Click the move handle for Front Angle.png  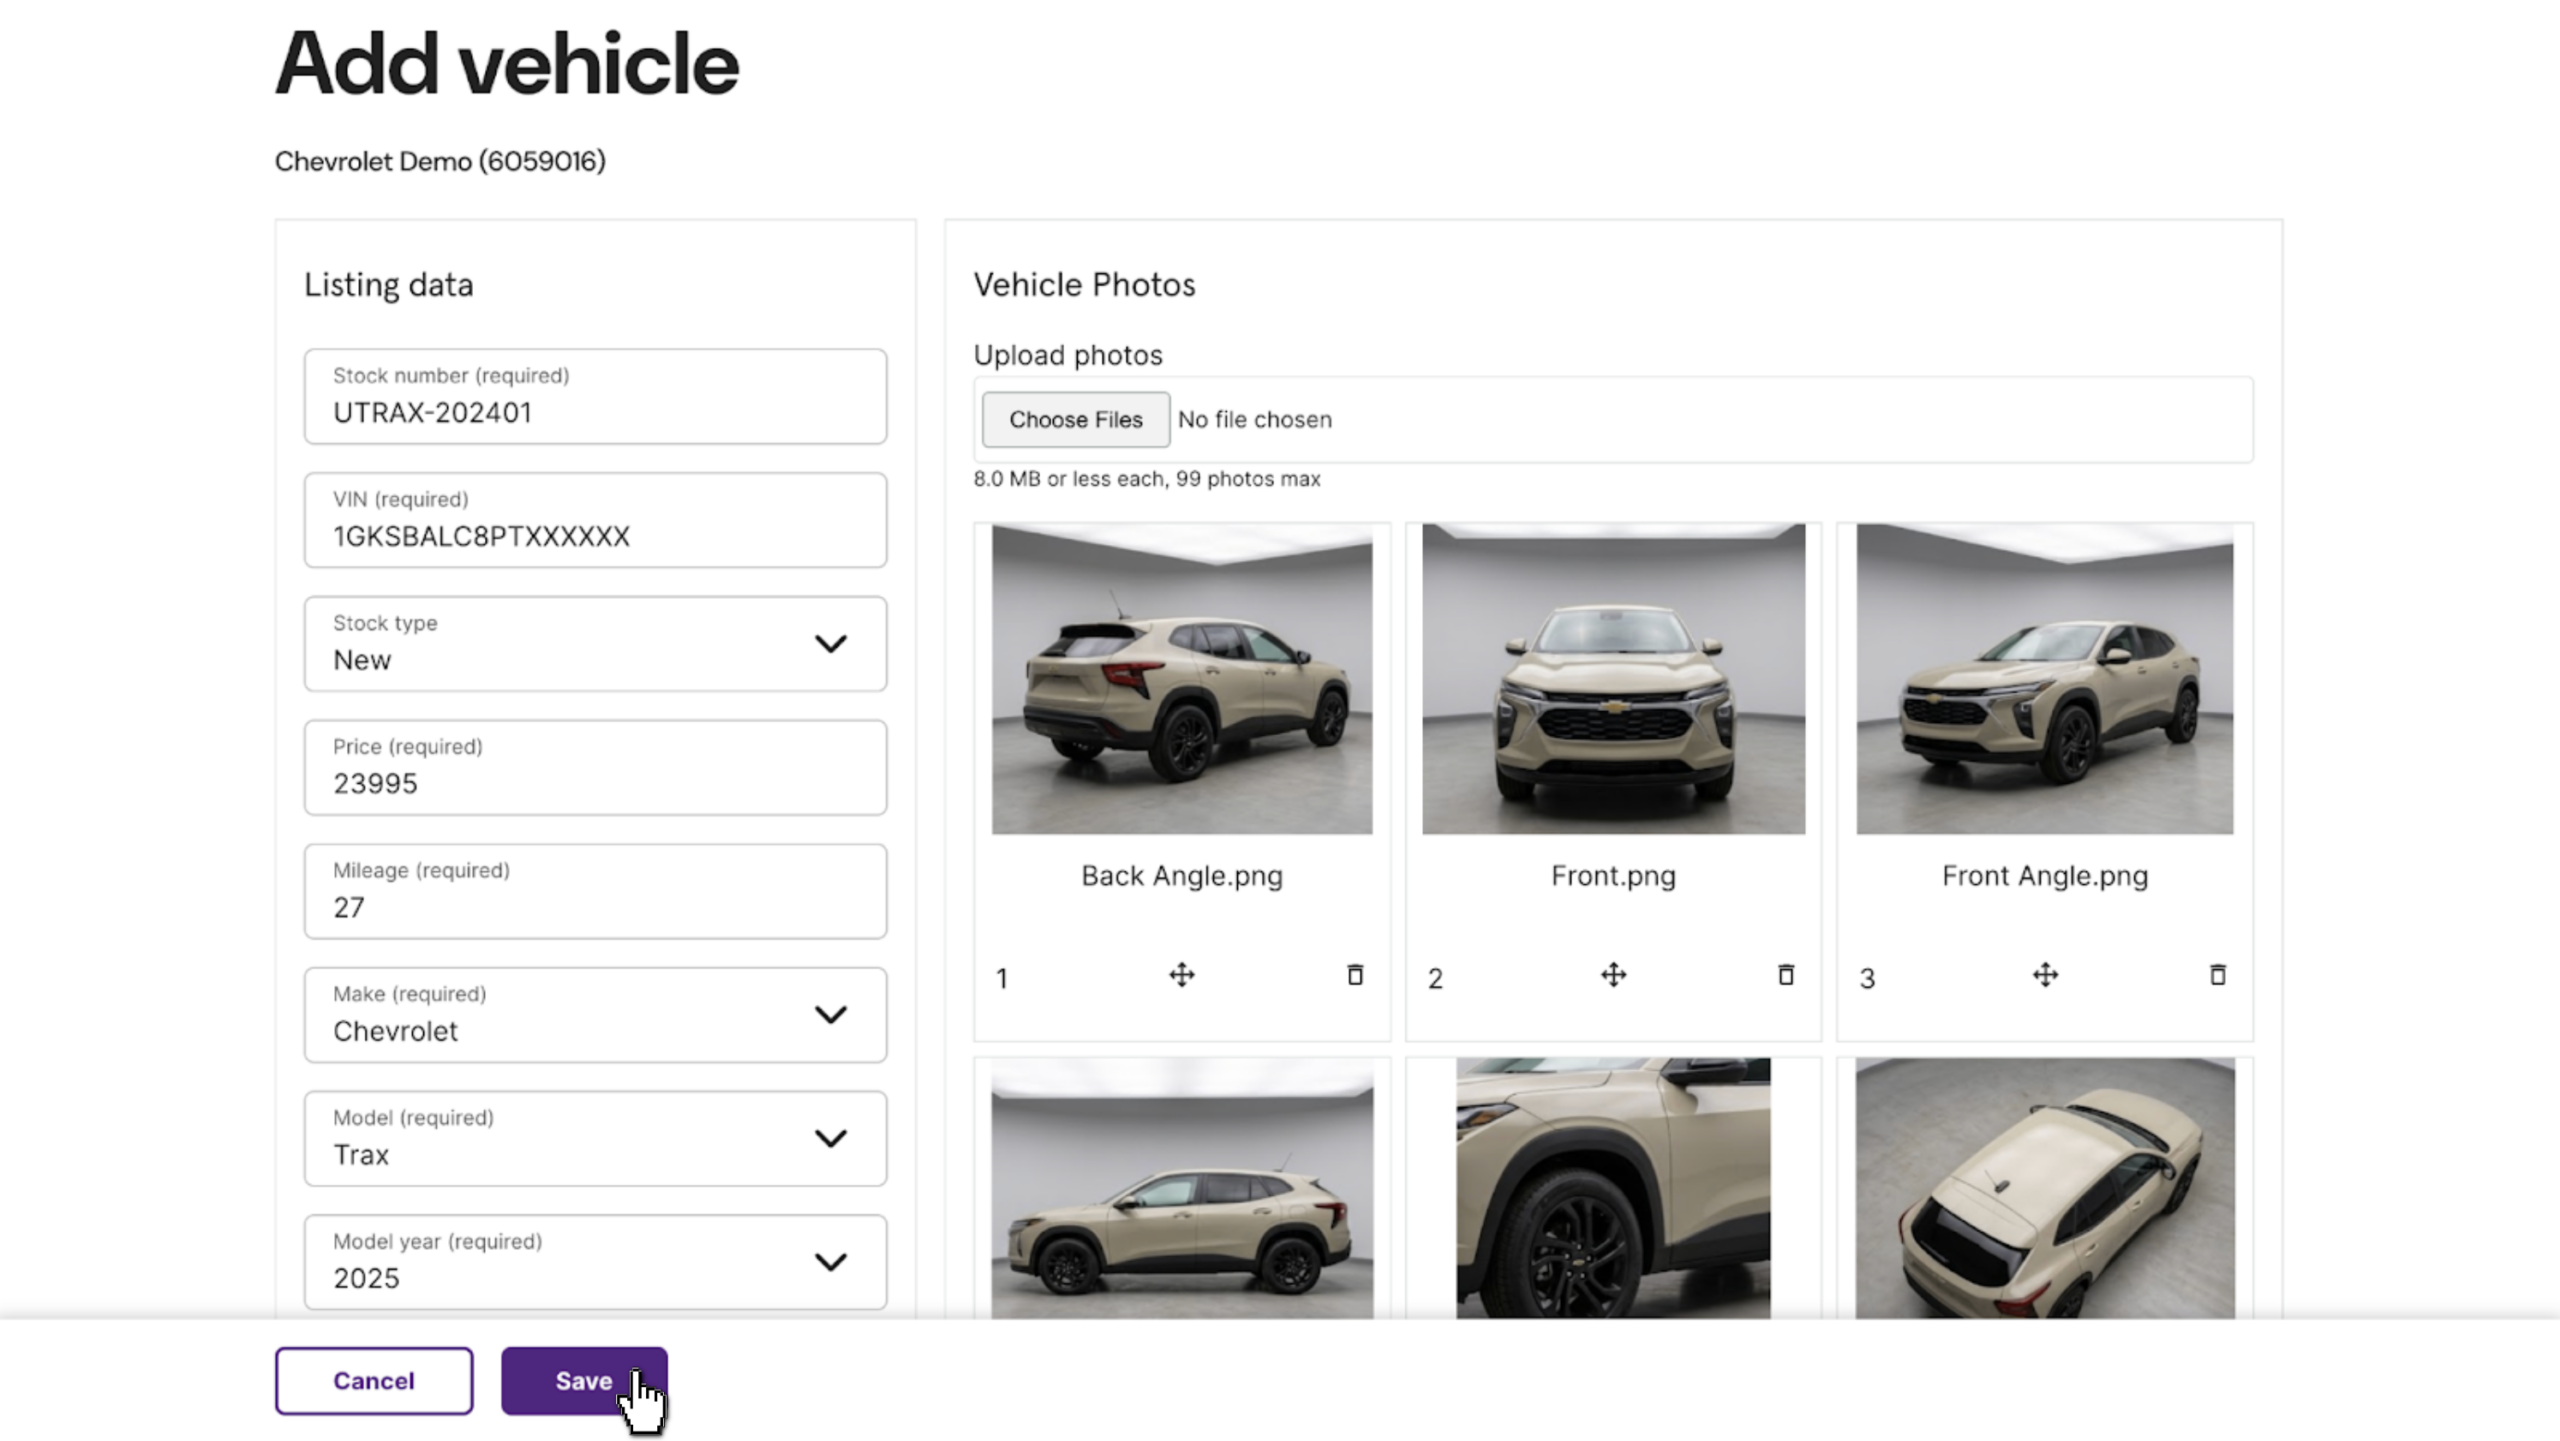(x=2045, y=975)
